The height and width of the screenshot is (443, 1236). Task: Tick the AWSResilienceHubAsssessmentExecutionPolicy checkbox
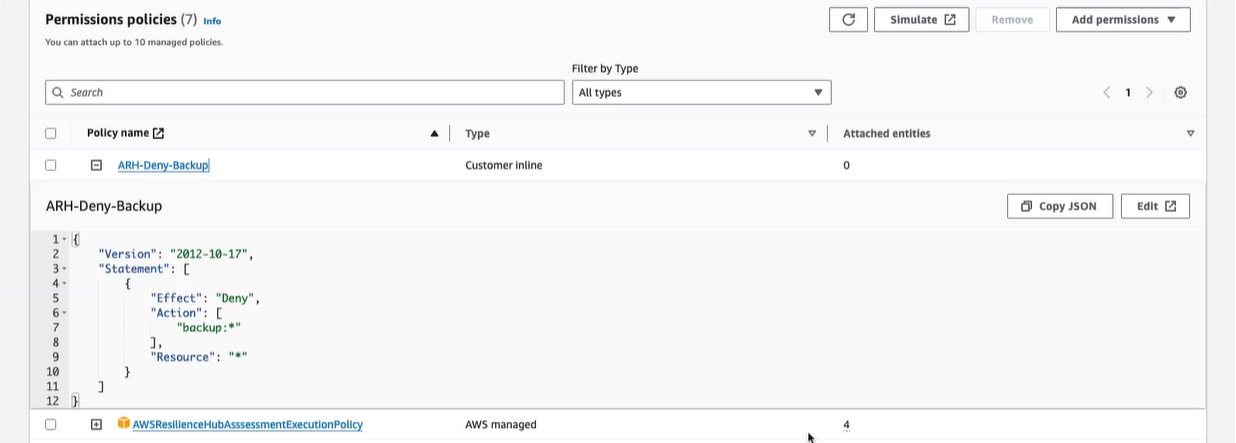[51, 424]
